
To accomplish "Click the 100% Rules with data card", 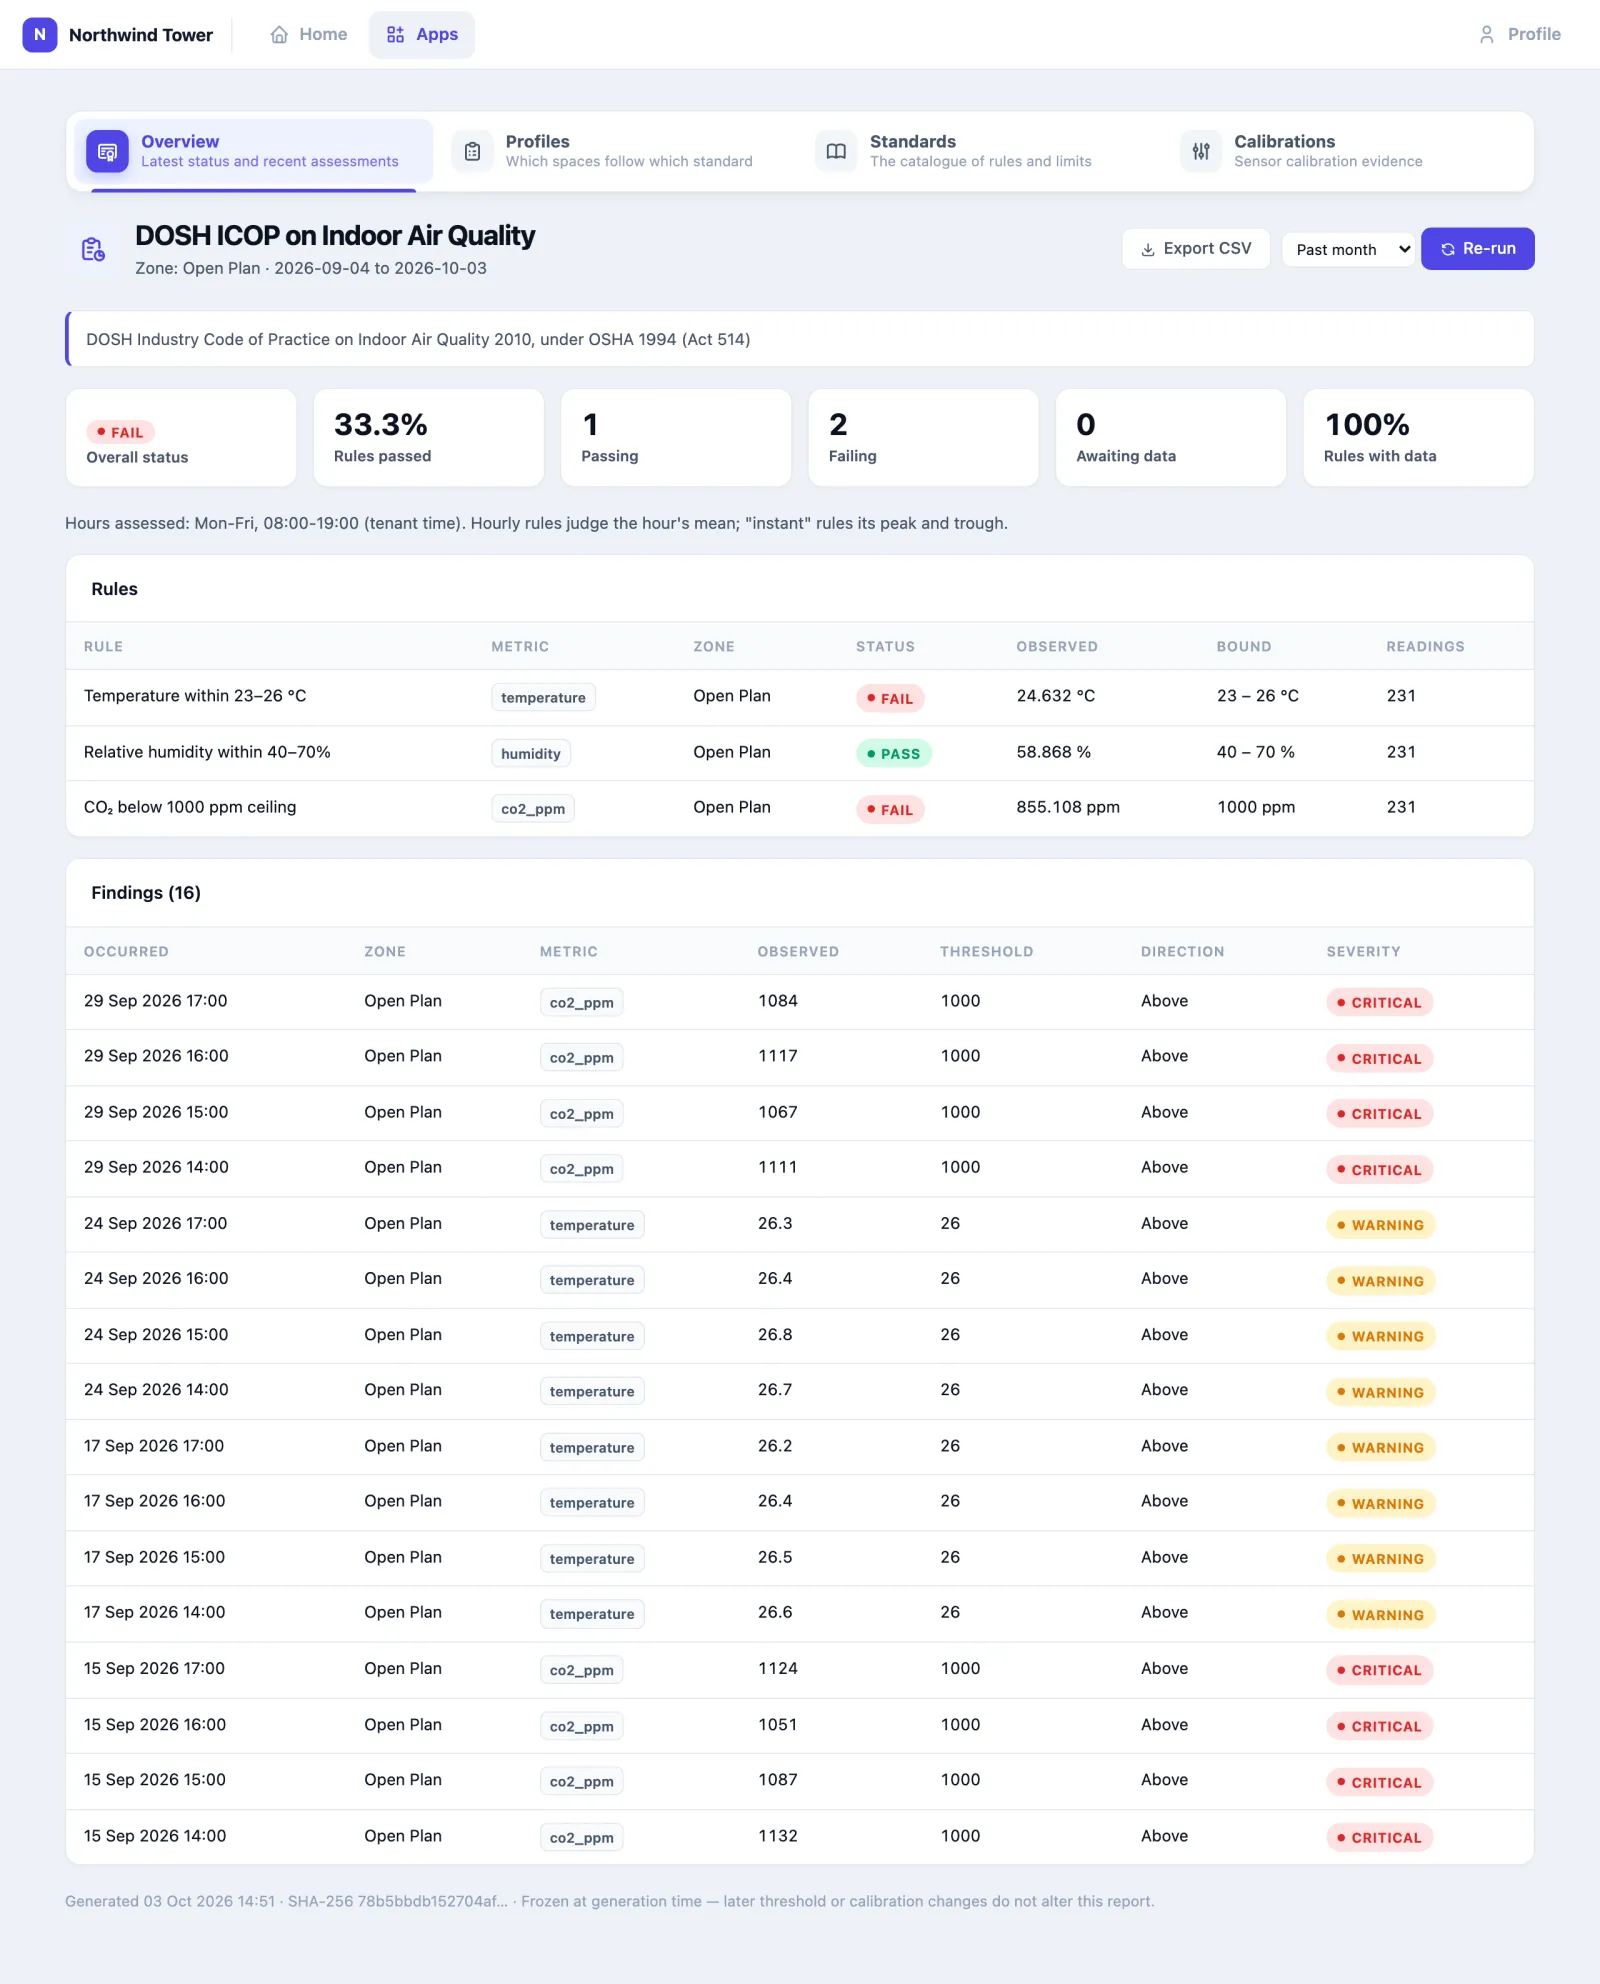I will click(1418, 438).
